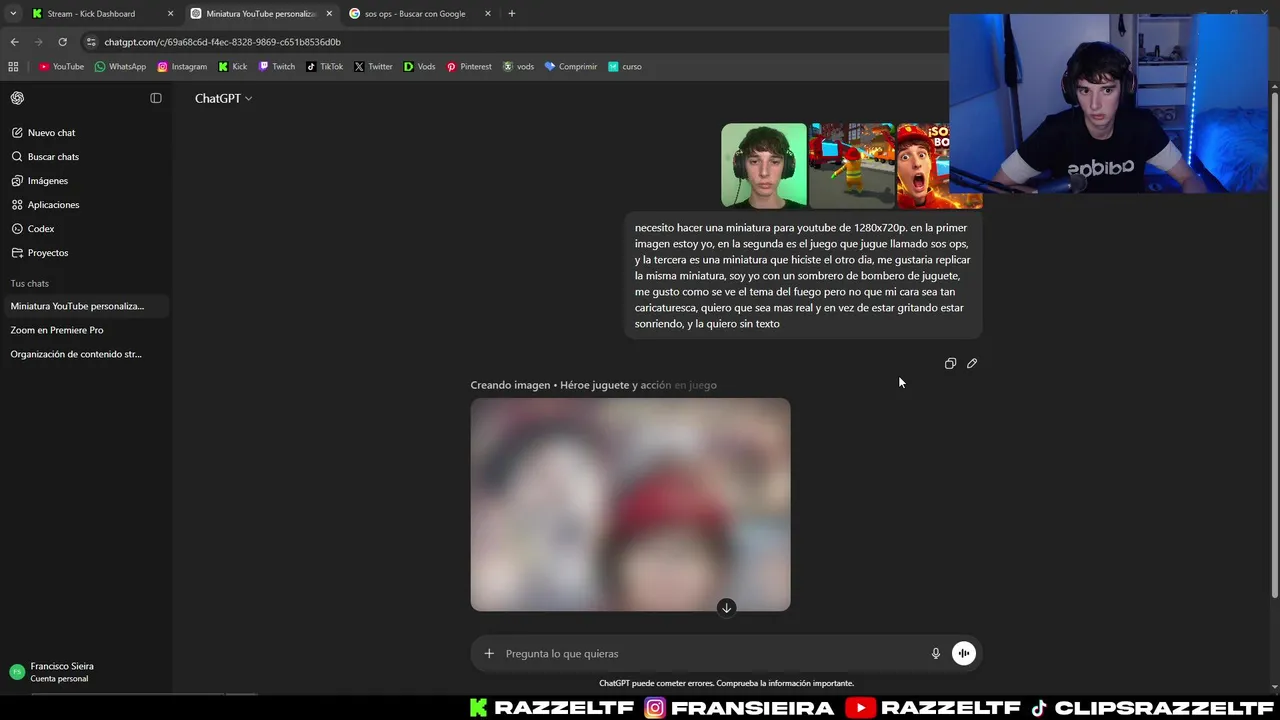Close the sos ops Google tab
Screen dimensions: 1280x720
click(488, 14)
